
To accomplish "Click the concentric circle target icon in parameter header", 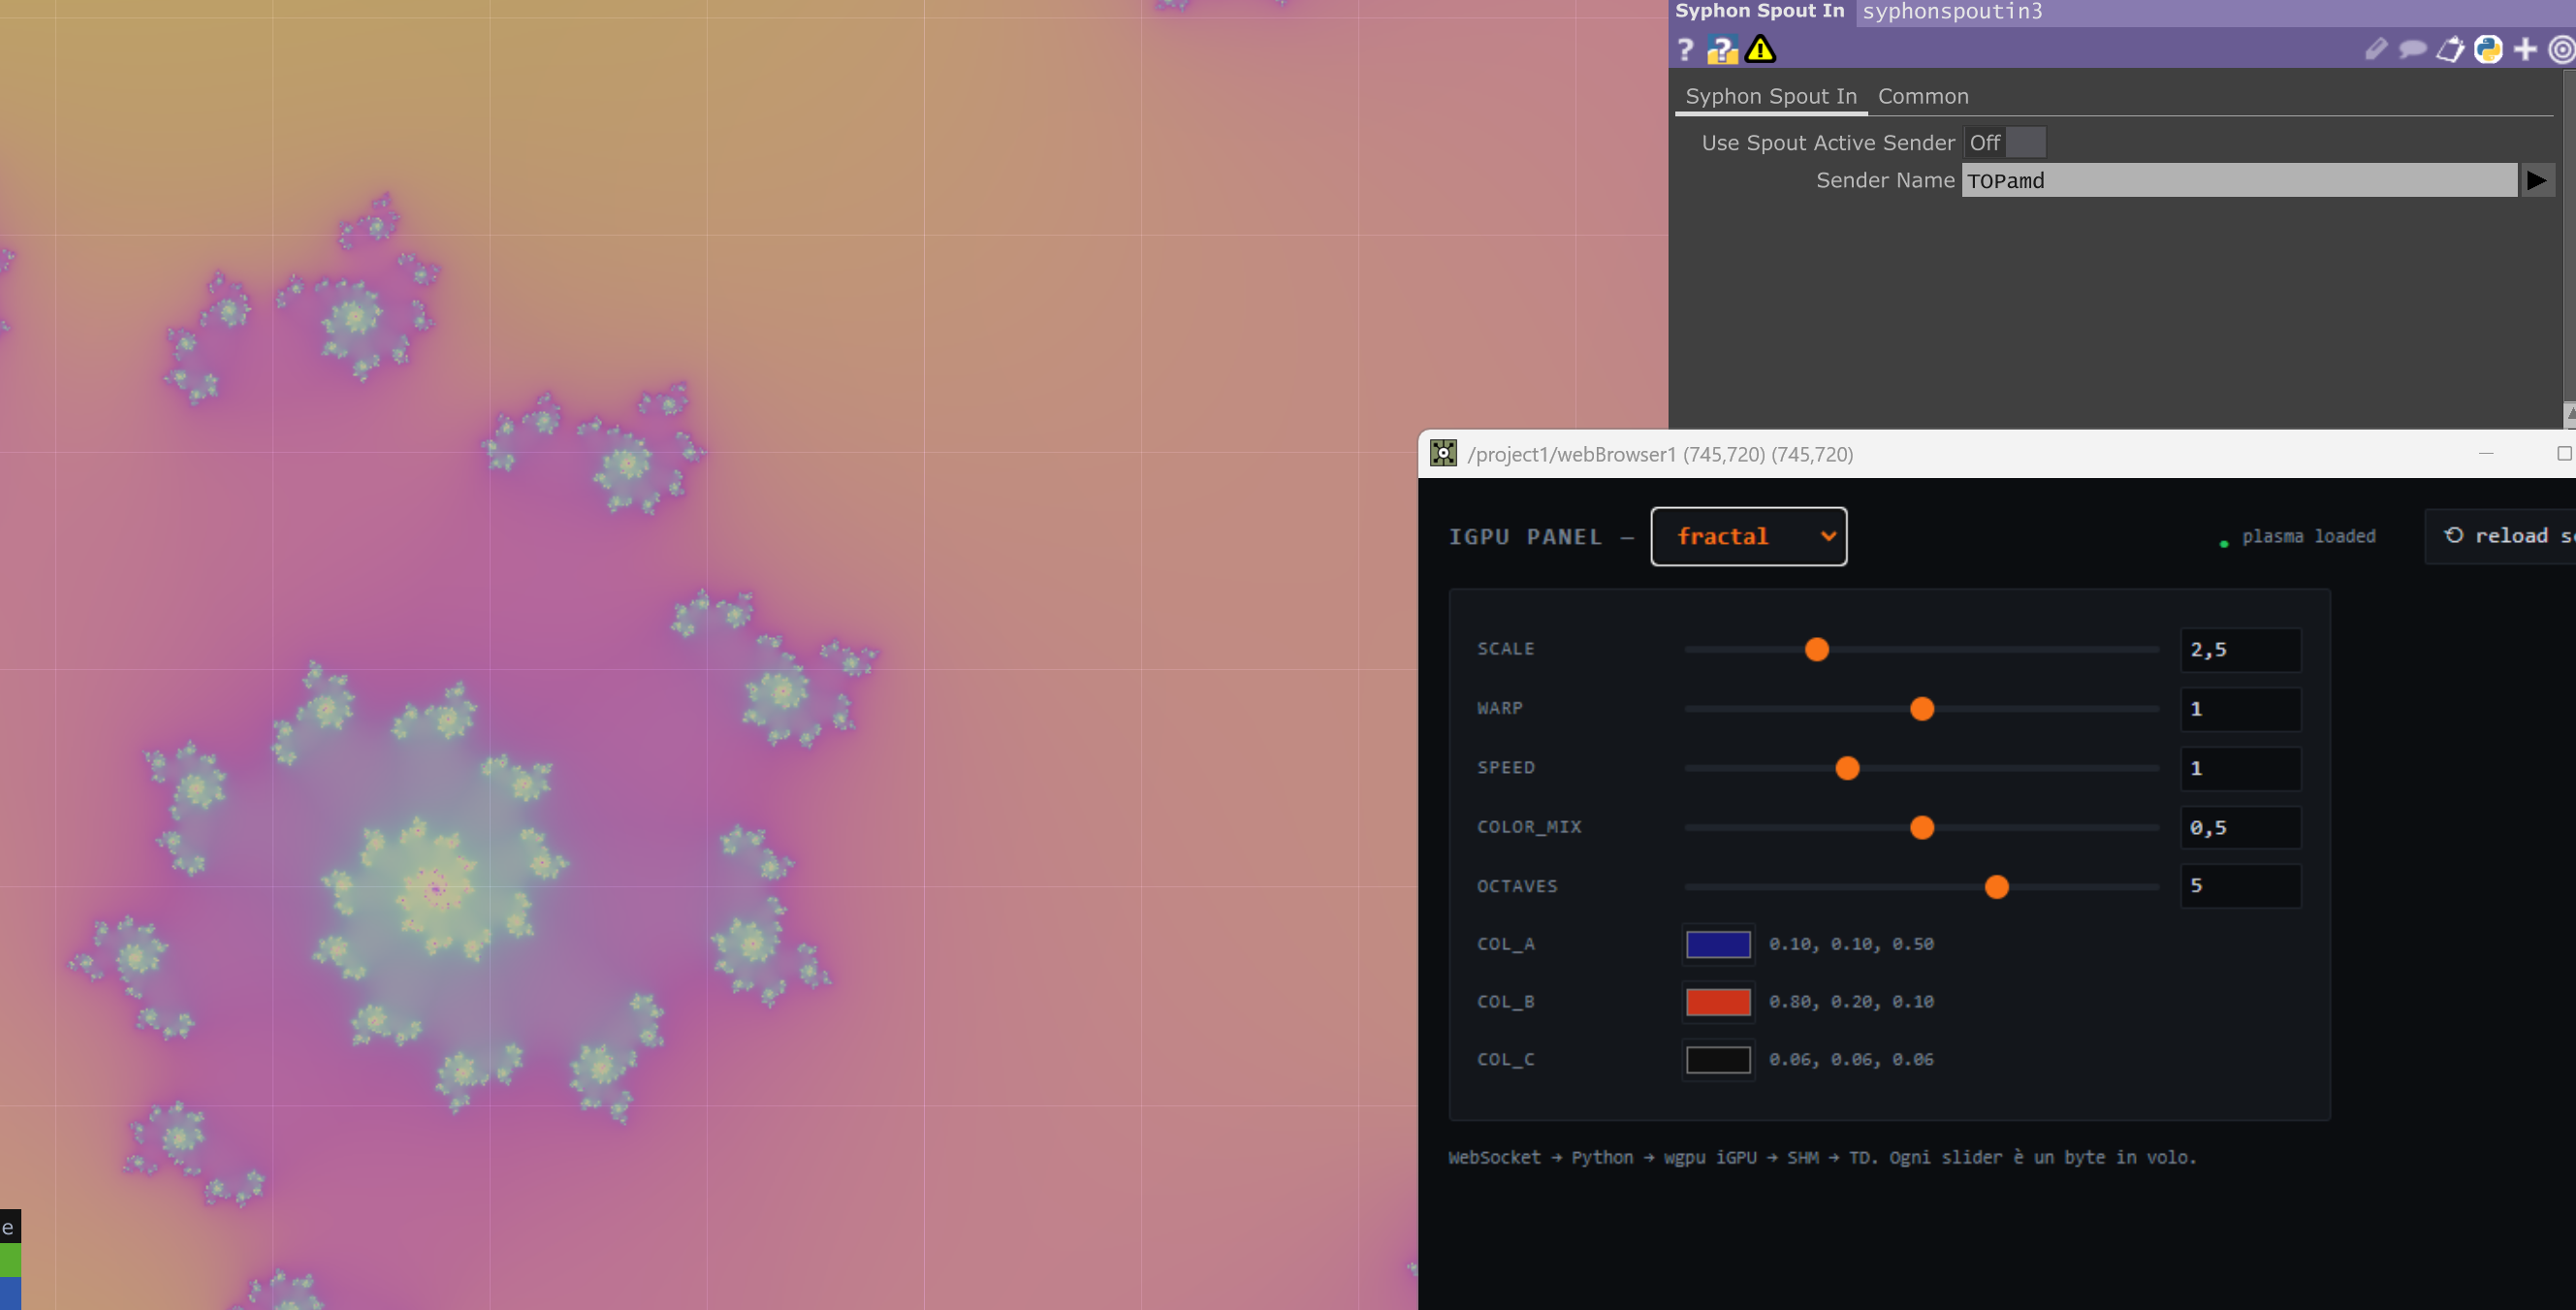I will (2562, 49).
